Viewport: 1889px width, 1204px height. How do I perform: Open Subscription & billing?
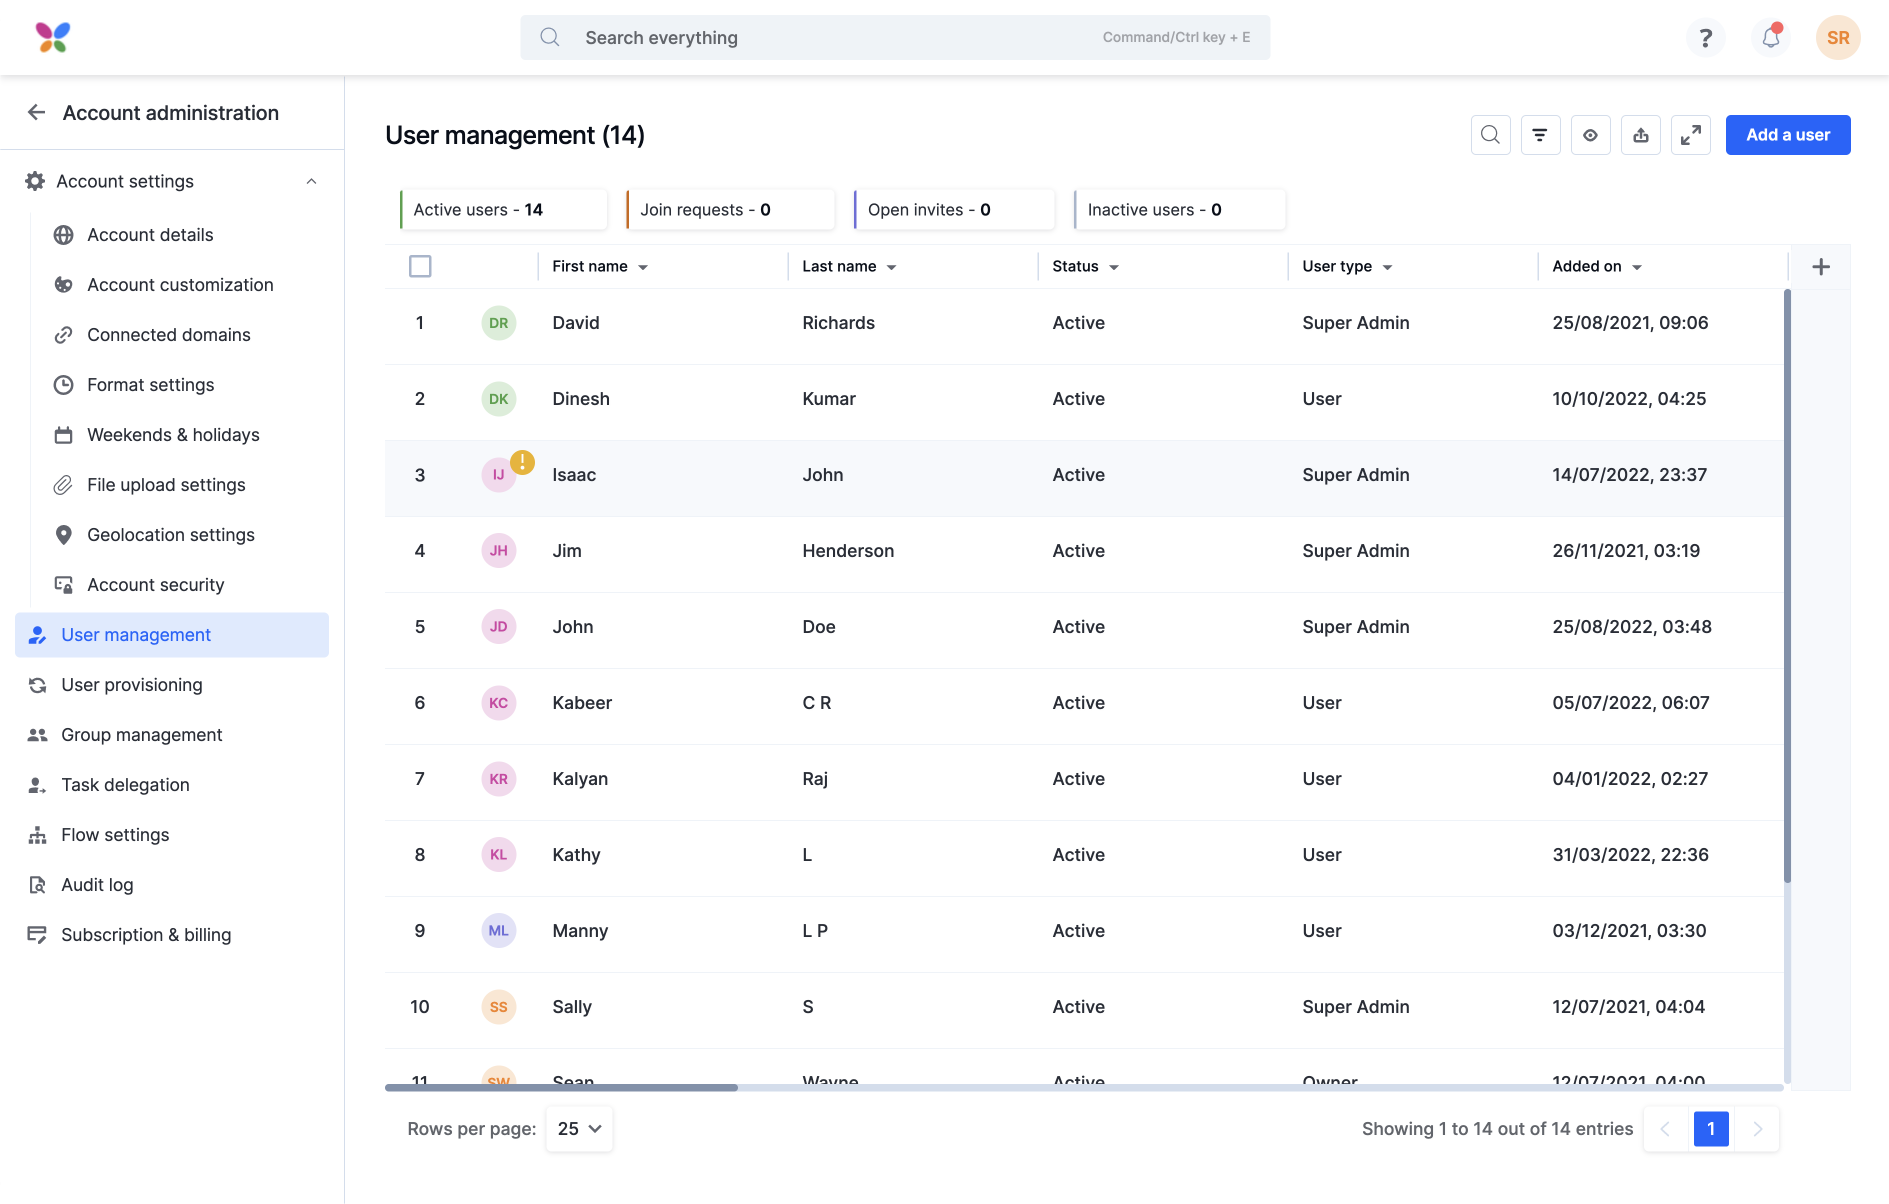146,935
